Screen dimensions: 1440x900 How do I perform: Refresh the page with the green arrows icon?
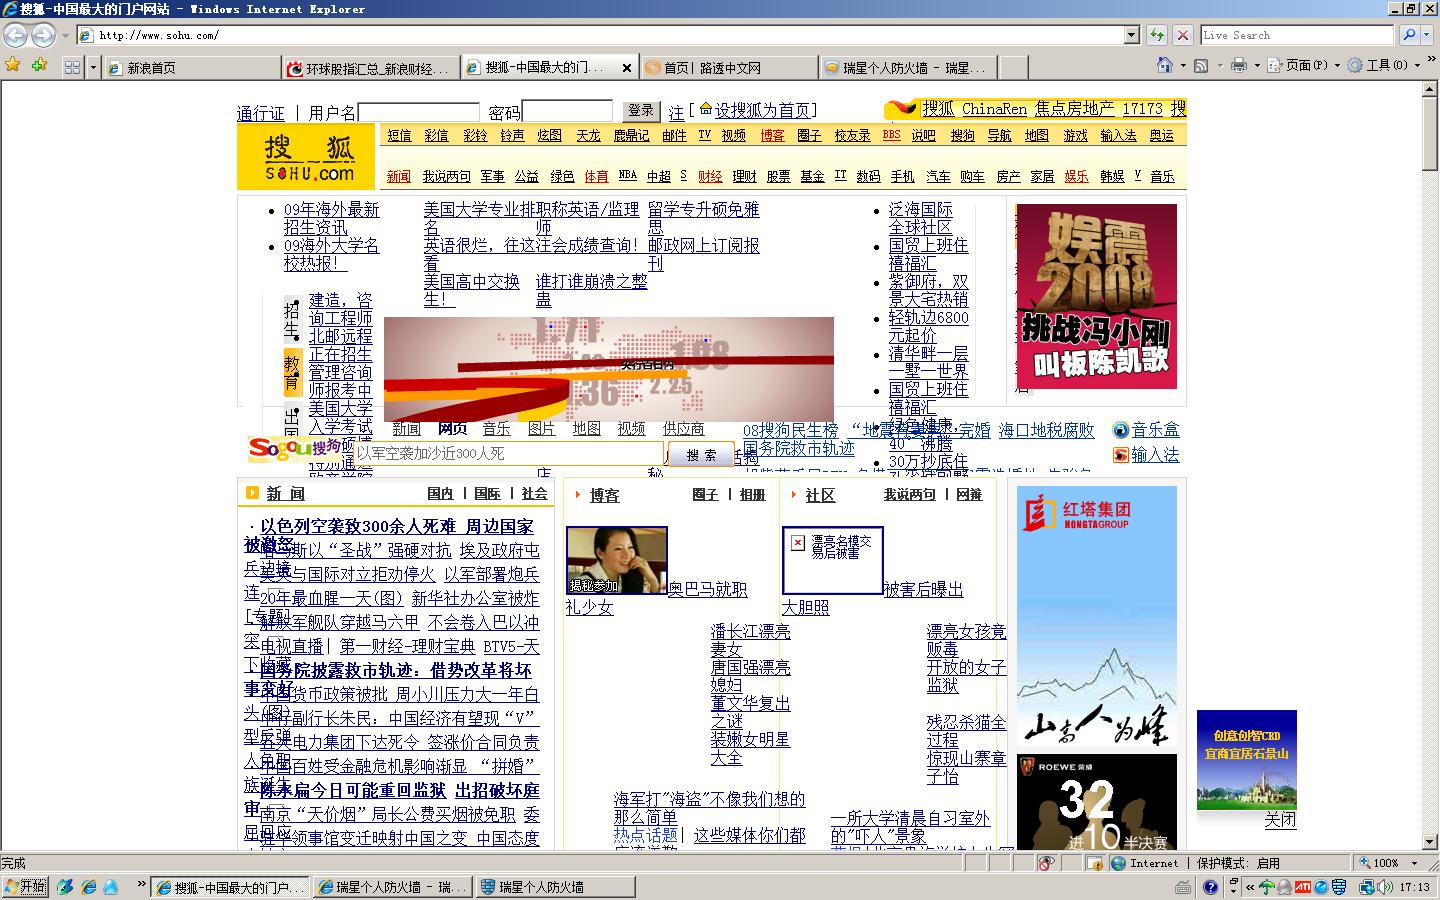[1157, 35]
